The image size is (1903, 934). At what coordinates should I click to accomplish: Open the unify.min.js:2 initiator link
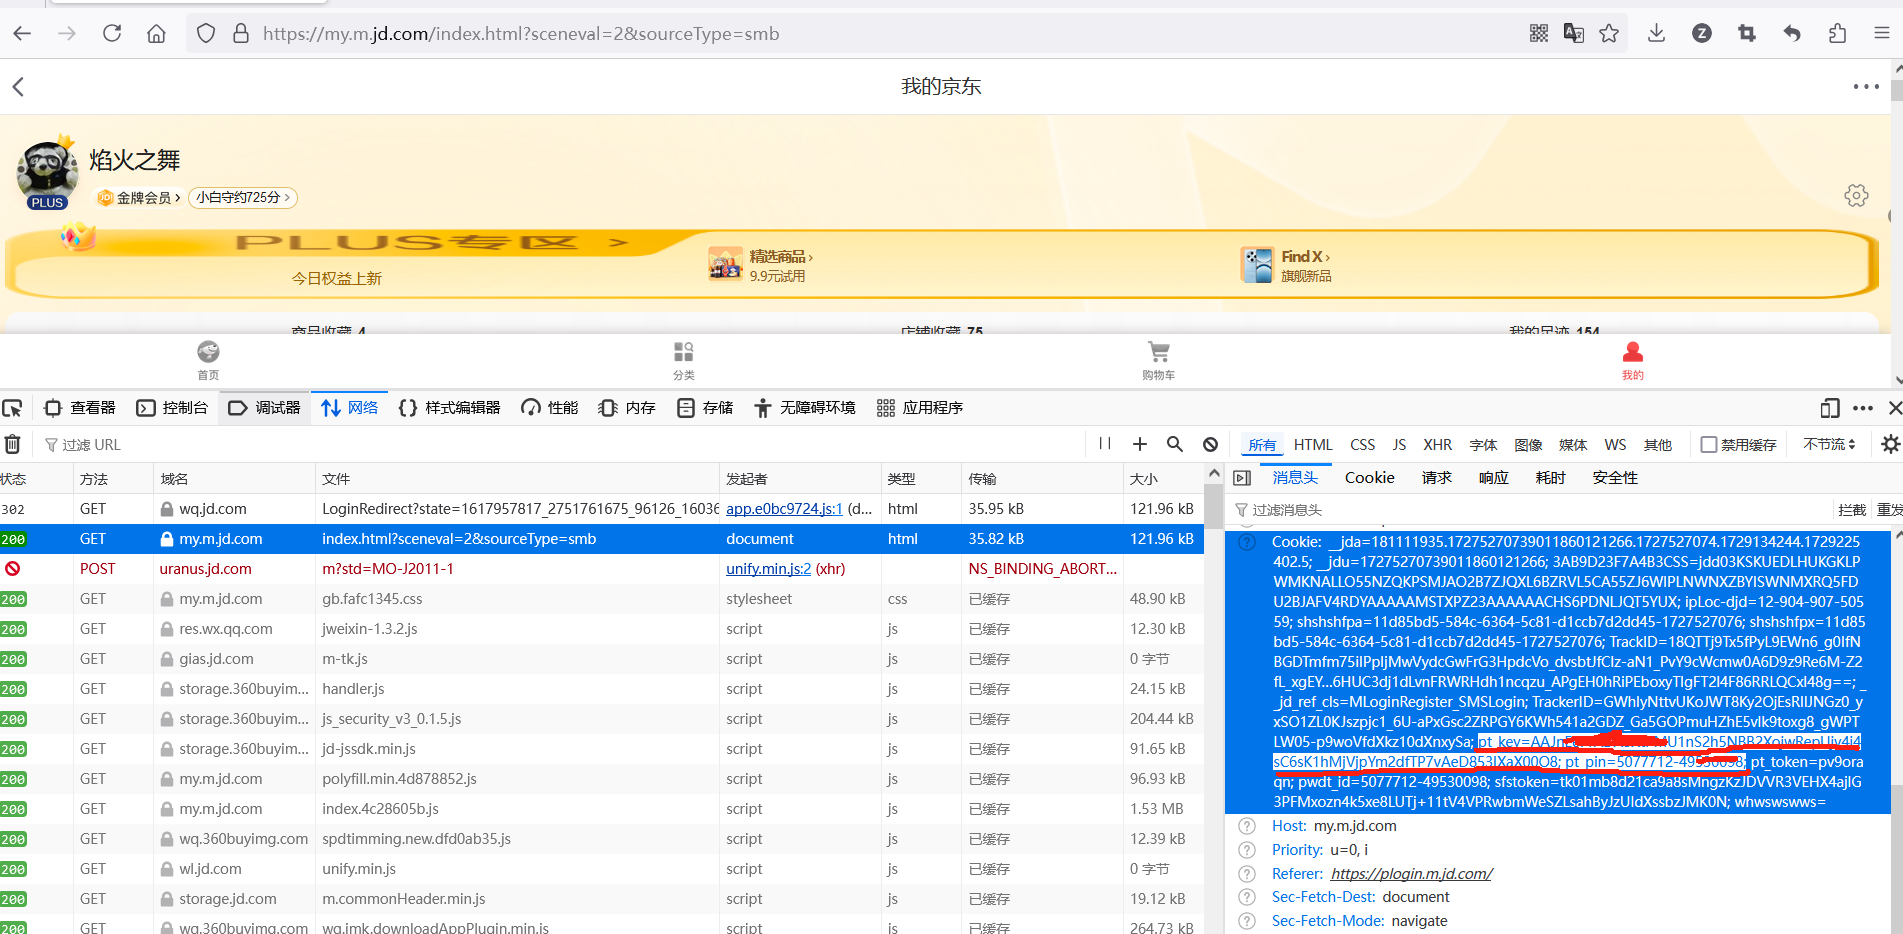(x=768, y=569)
